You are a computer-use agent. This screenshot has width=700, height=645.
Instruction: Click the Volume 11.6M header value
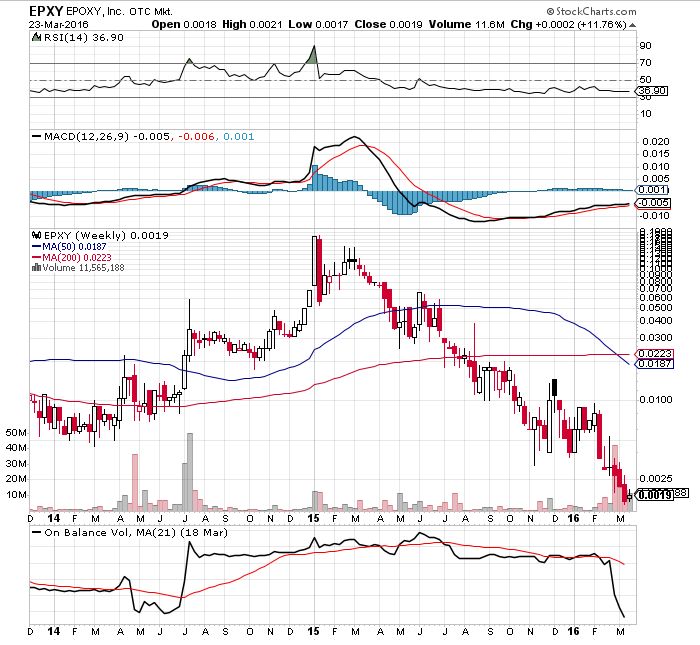[x=467, y=25]
